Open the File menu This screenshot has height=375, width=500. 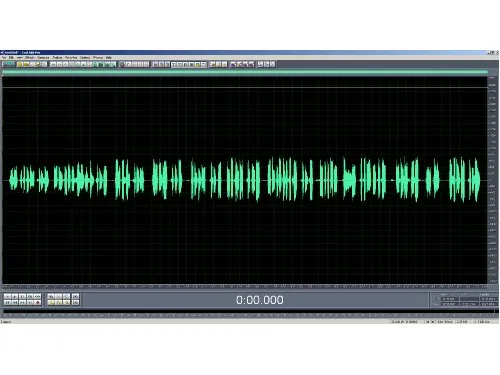(x=4, y=57)
